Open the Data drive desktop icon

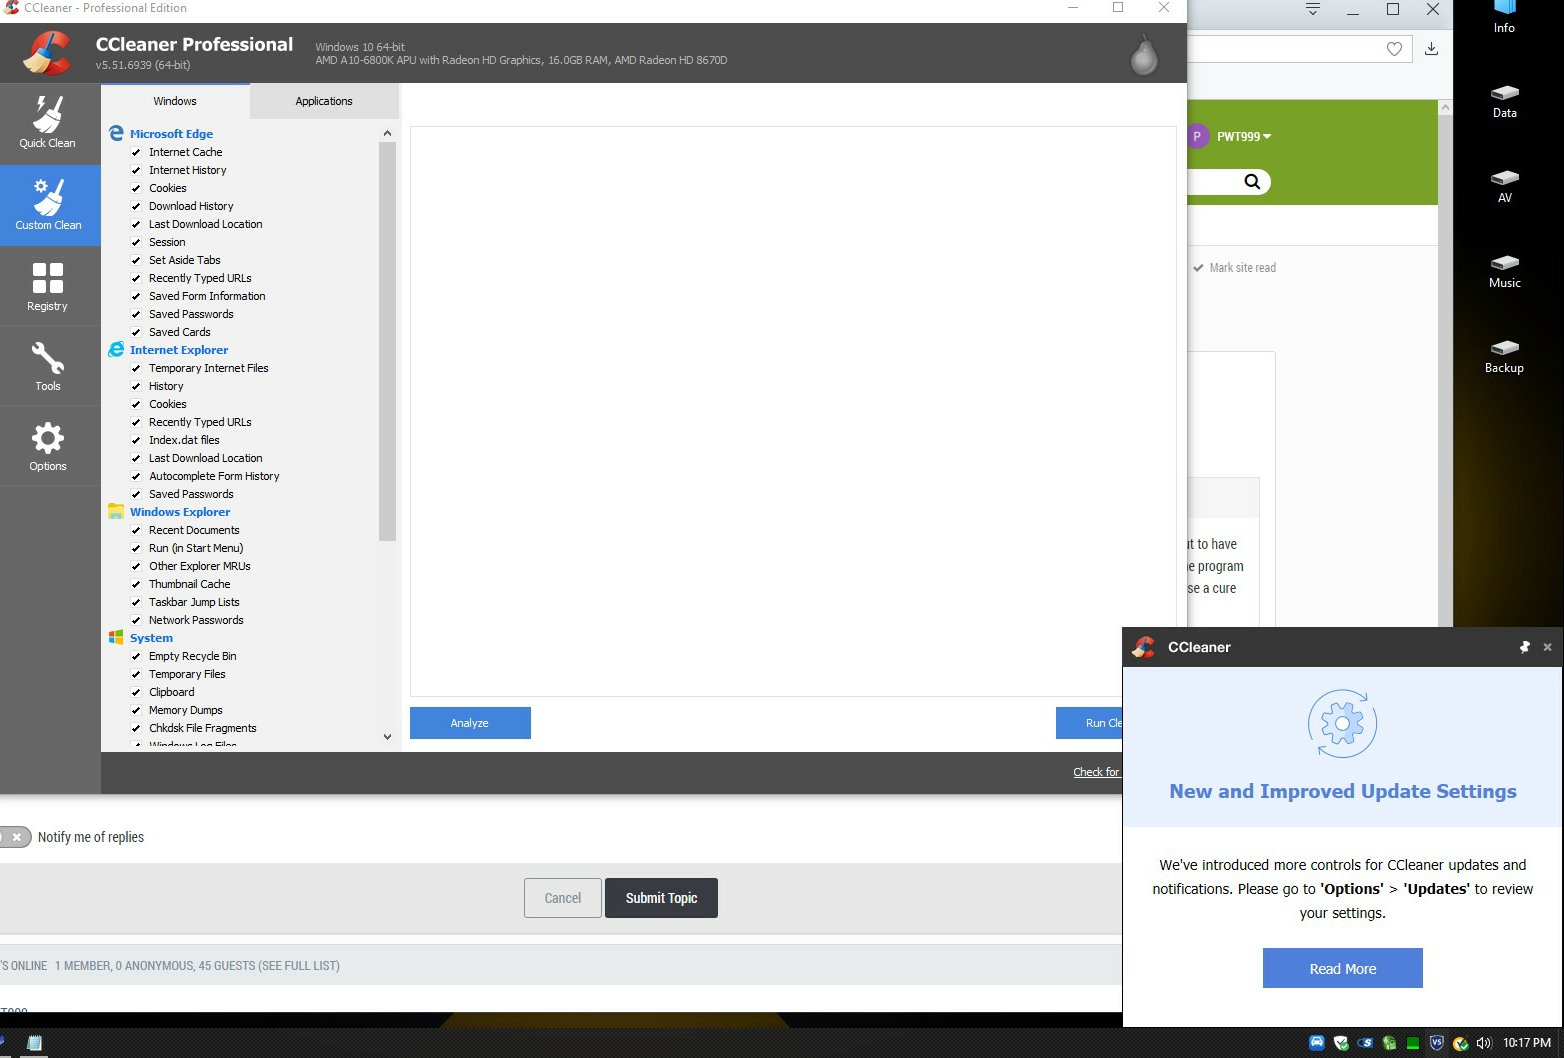pos(1504,101)
